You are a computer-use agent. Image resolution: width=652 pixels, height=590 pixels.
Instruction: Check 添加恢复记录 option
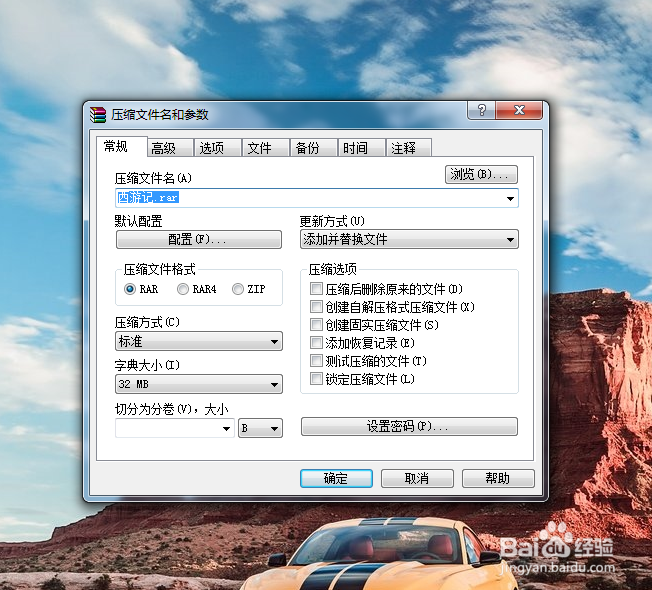pos(316,343)
